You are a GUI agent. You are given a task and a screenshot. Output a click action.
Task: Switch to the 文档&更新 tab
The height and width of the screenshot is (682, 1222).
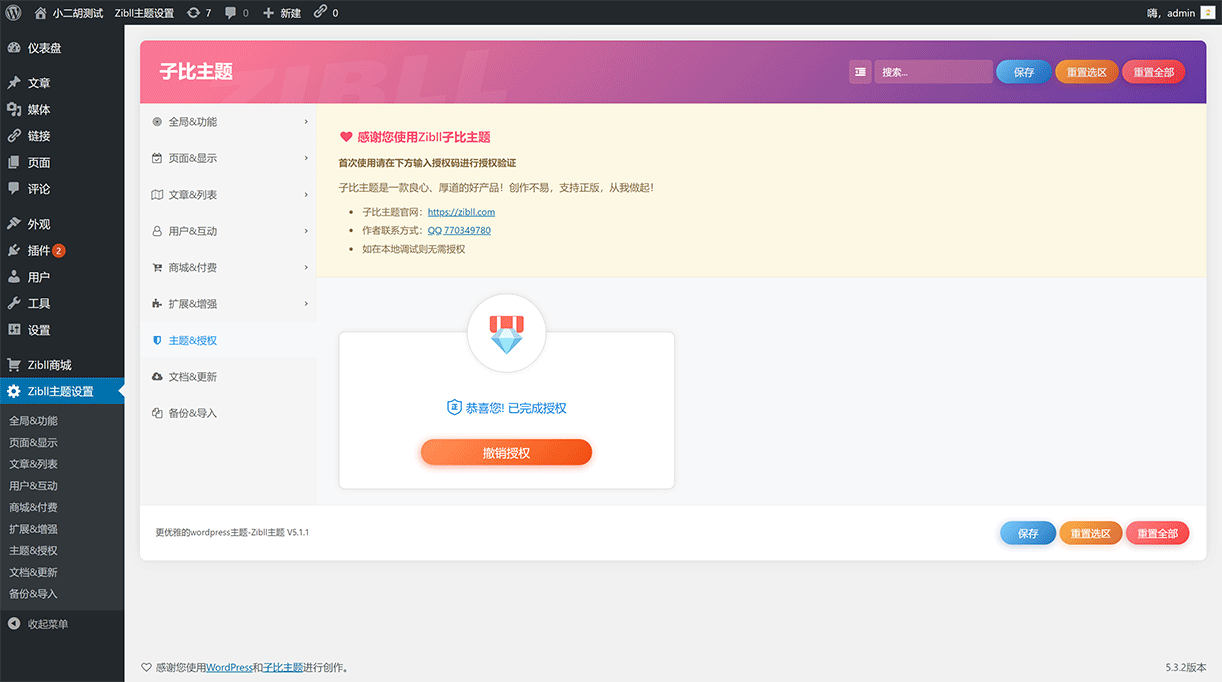228,376
